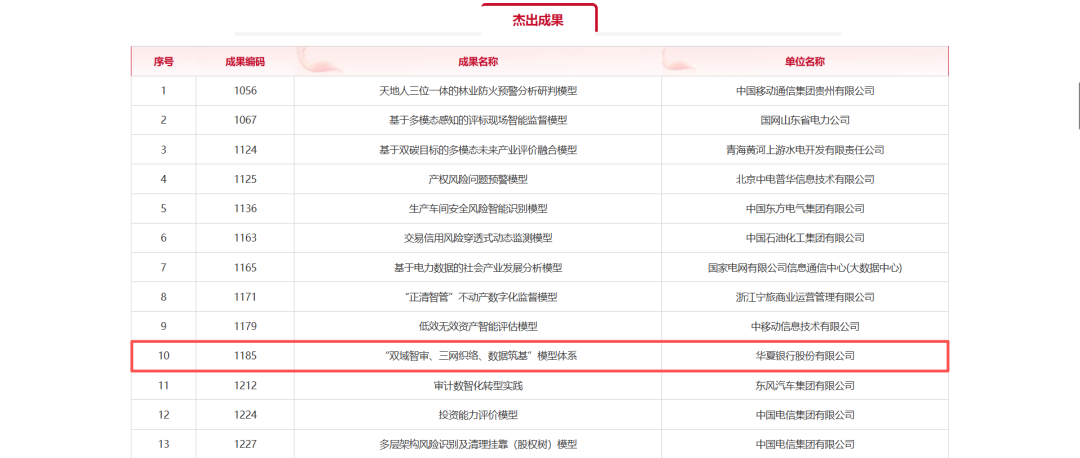
Task: Click the 成果编码 column header
Action: pos(245,61)
